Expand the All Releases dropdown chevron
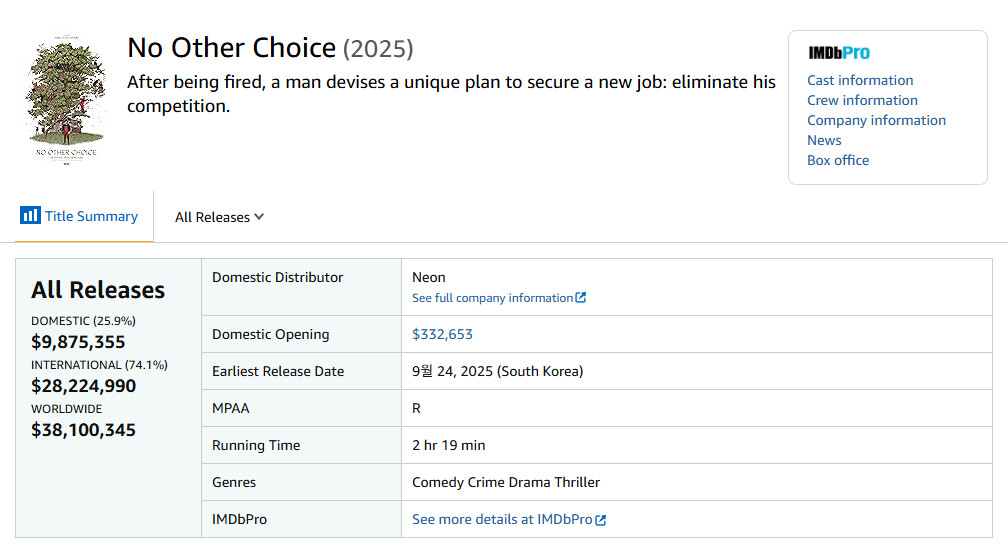The height and width of the screenshot is (553, 1008). 259,217
